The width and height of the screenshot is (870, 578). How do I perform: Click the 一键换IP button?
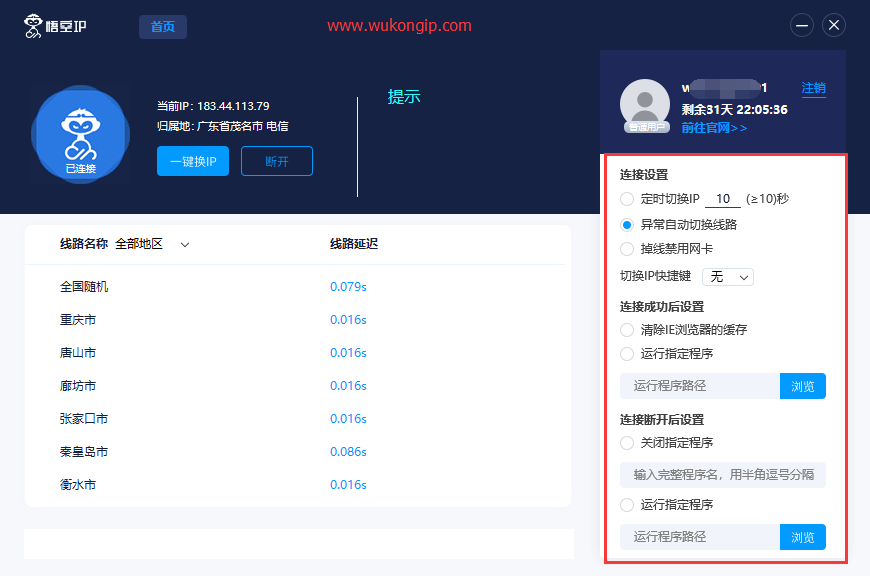(x=193, y=161)
